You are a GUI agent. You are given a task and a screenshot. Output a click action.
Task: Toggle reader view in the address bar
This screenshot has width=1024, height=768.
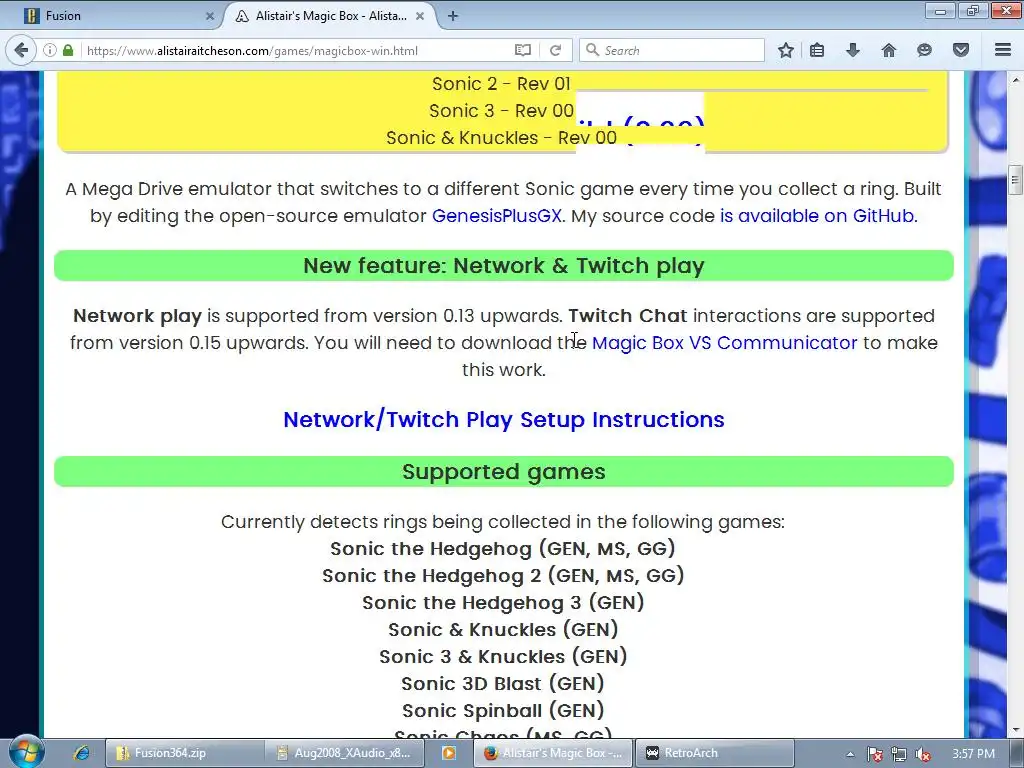pos(522,50)
